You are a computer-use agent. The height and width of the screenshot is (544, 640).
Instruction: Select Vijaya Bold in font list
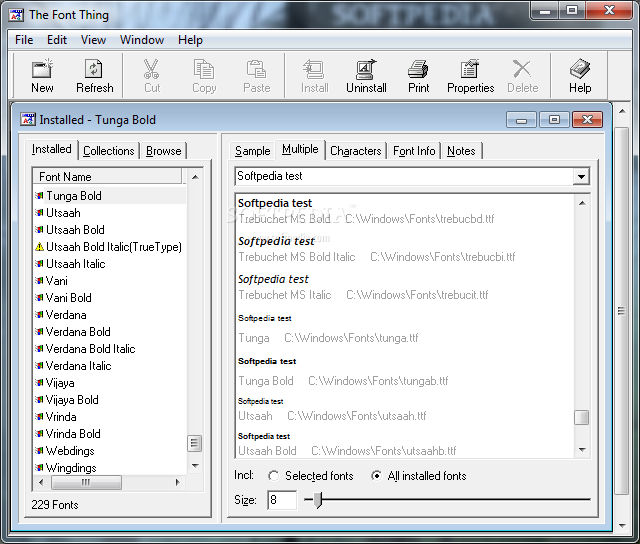[x=72, y=400]
